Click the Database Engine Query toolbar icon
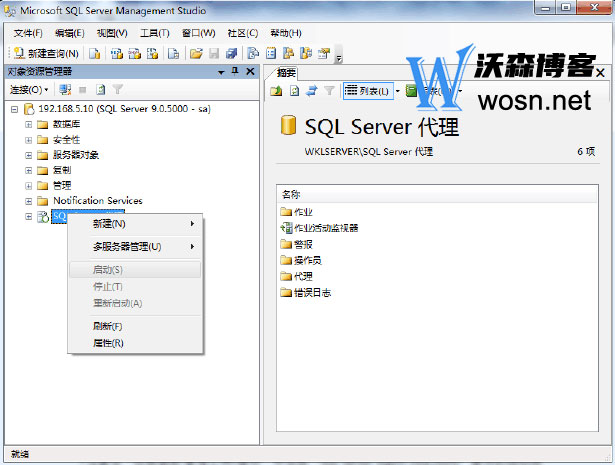Viewport: 615px width, 465px height. point(95,53)
